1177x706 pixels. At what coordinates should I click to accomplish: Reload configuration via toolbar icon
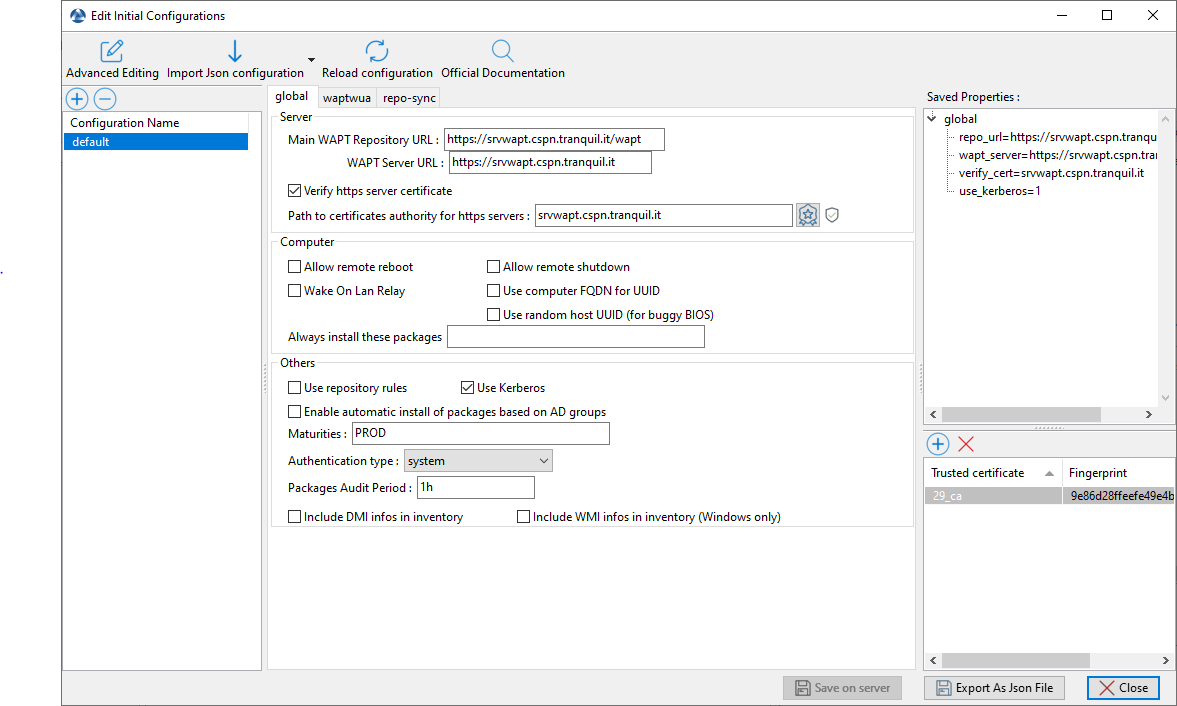tap(377, 51)
